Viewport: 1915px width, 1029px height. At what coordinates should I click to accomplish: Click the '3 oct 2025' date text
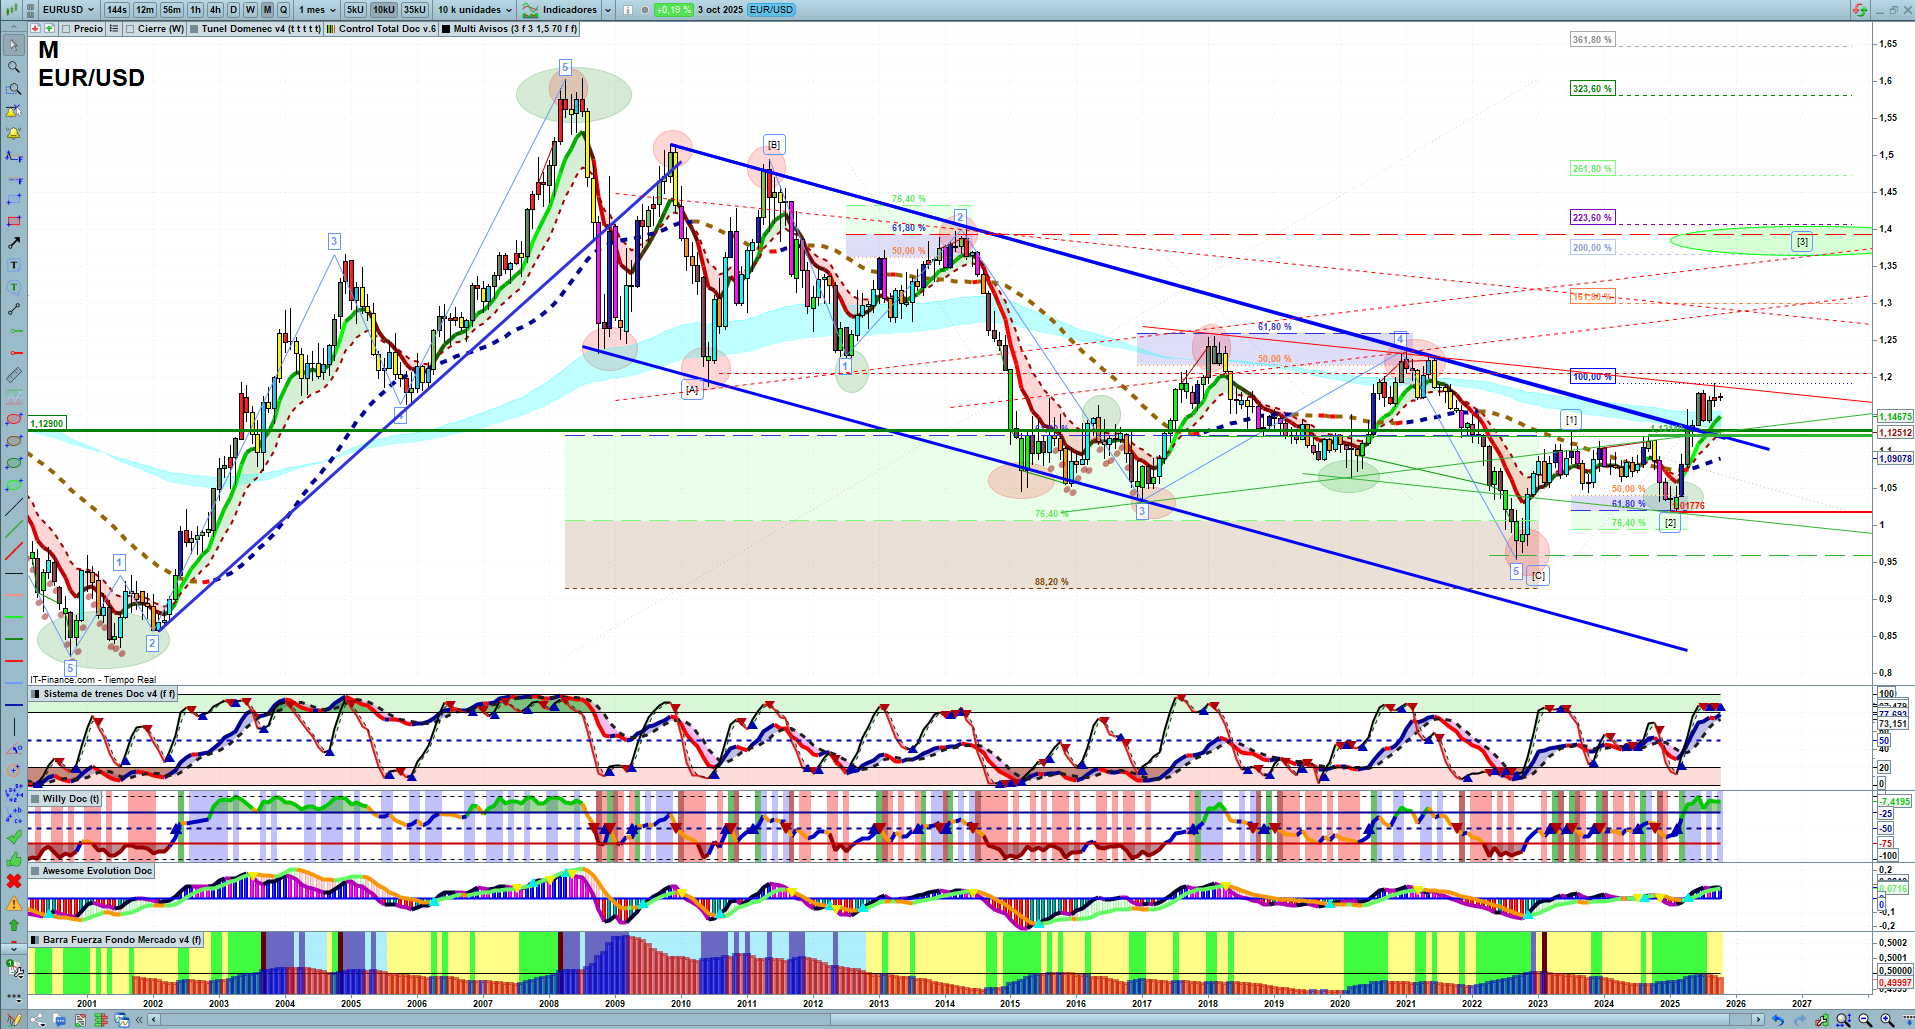(720, 10)
